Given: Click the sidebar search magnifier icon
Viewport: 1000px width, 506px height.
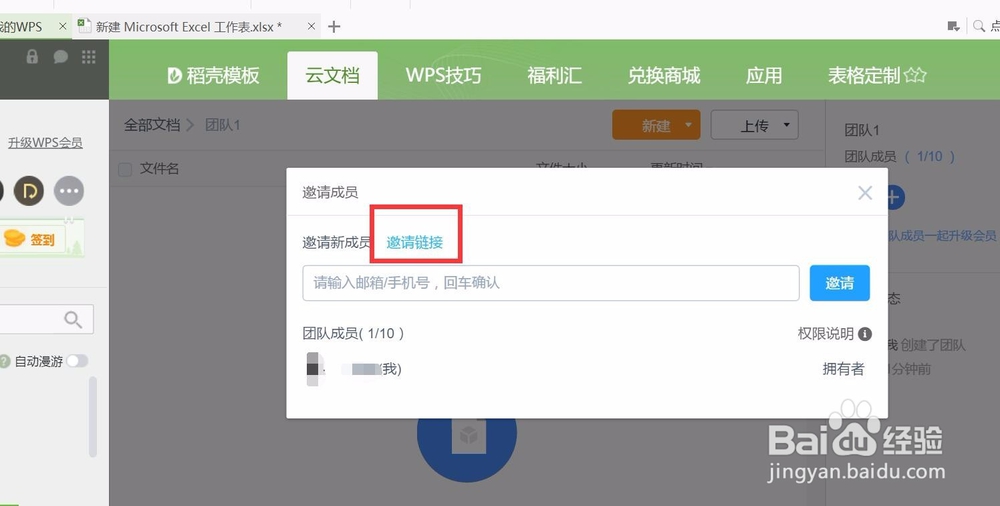Looking at the screenshot, I should (73, 319).
